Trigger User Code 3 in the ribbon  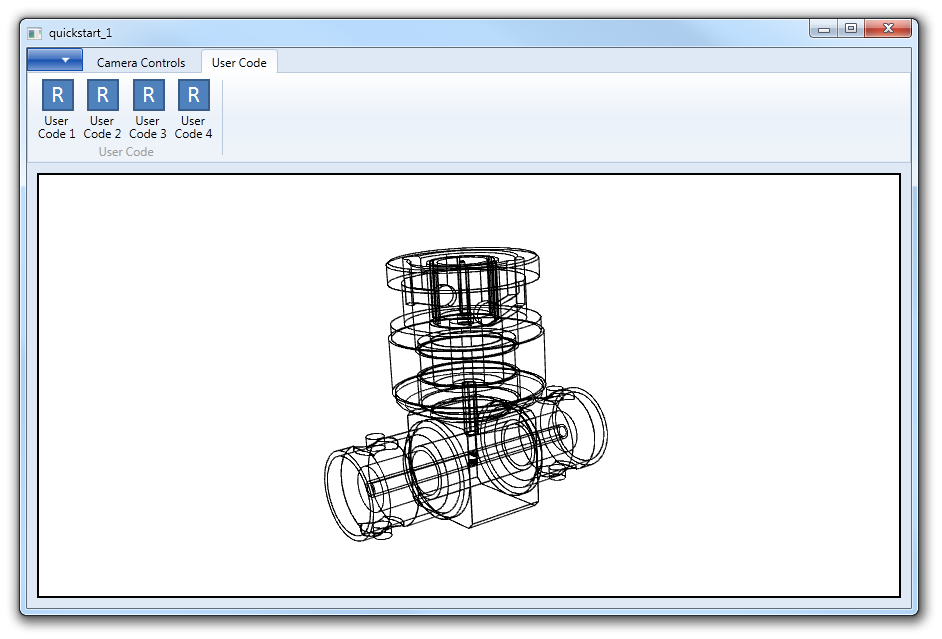[148, 110]
